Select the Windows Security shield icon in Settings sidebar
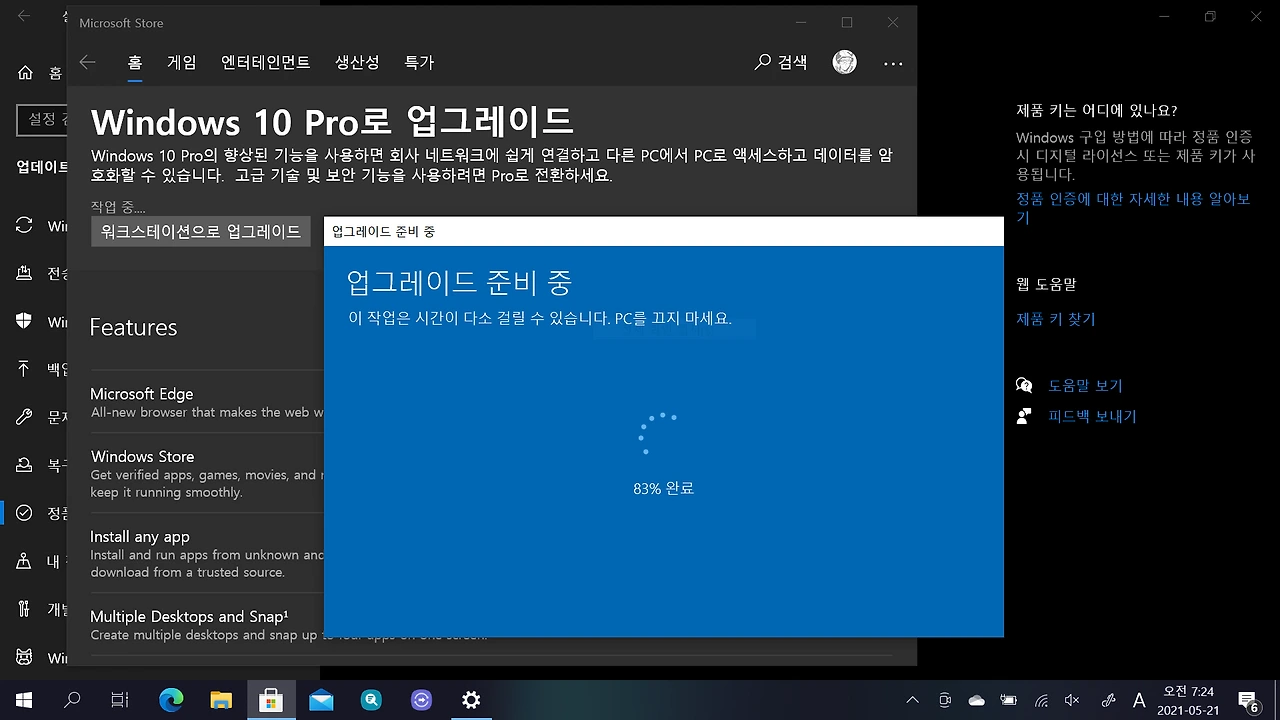Screen dimensions: 1280x720 [x=25, y=321]
